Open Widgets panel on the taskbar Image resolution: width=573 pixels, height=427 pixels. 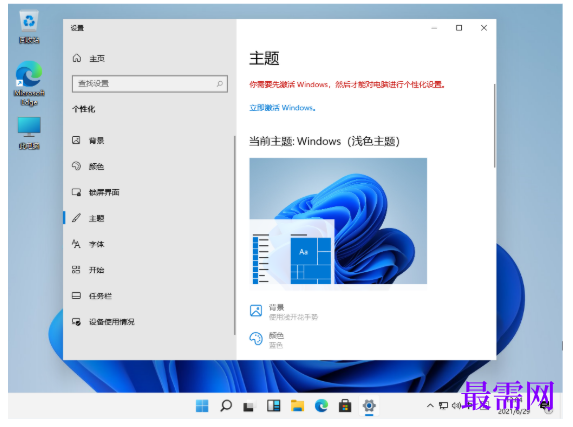pyautogui.click(x=273, y=406)
